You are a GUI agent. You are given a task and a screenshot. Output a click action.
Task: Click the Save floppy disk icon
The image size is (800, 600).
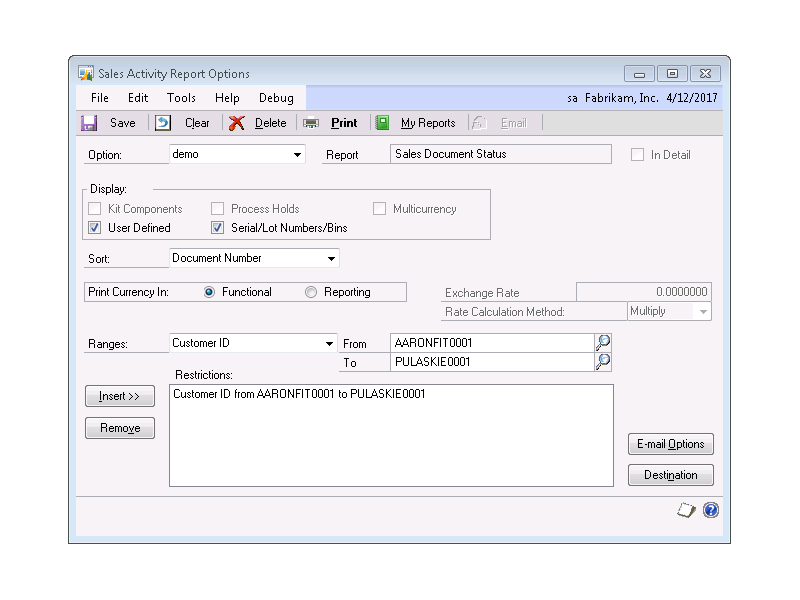(89, 123)
